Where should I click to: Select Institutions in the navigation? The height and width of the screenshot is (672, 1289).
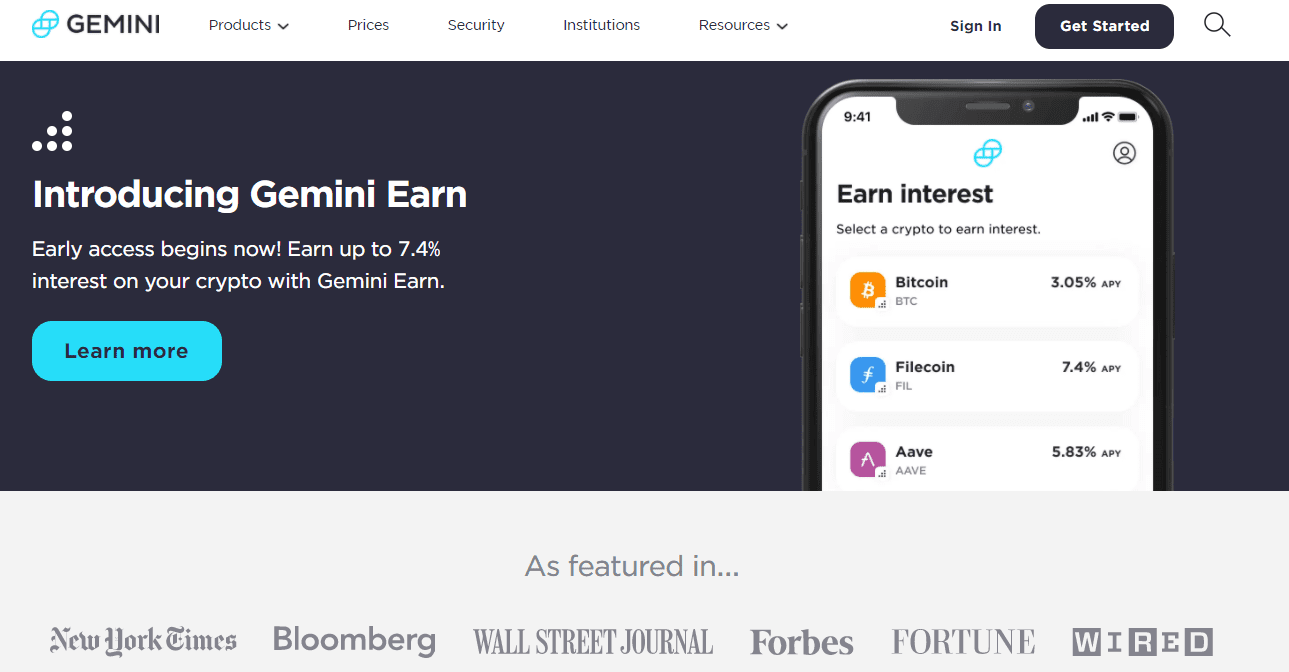tap(601, 25)
